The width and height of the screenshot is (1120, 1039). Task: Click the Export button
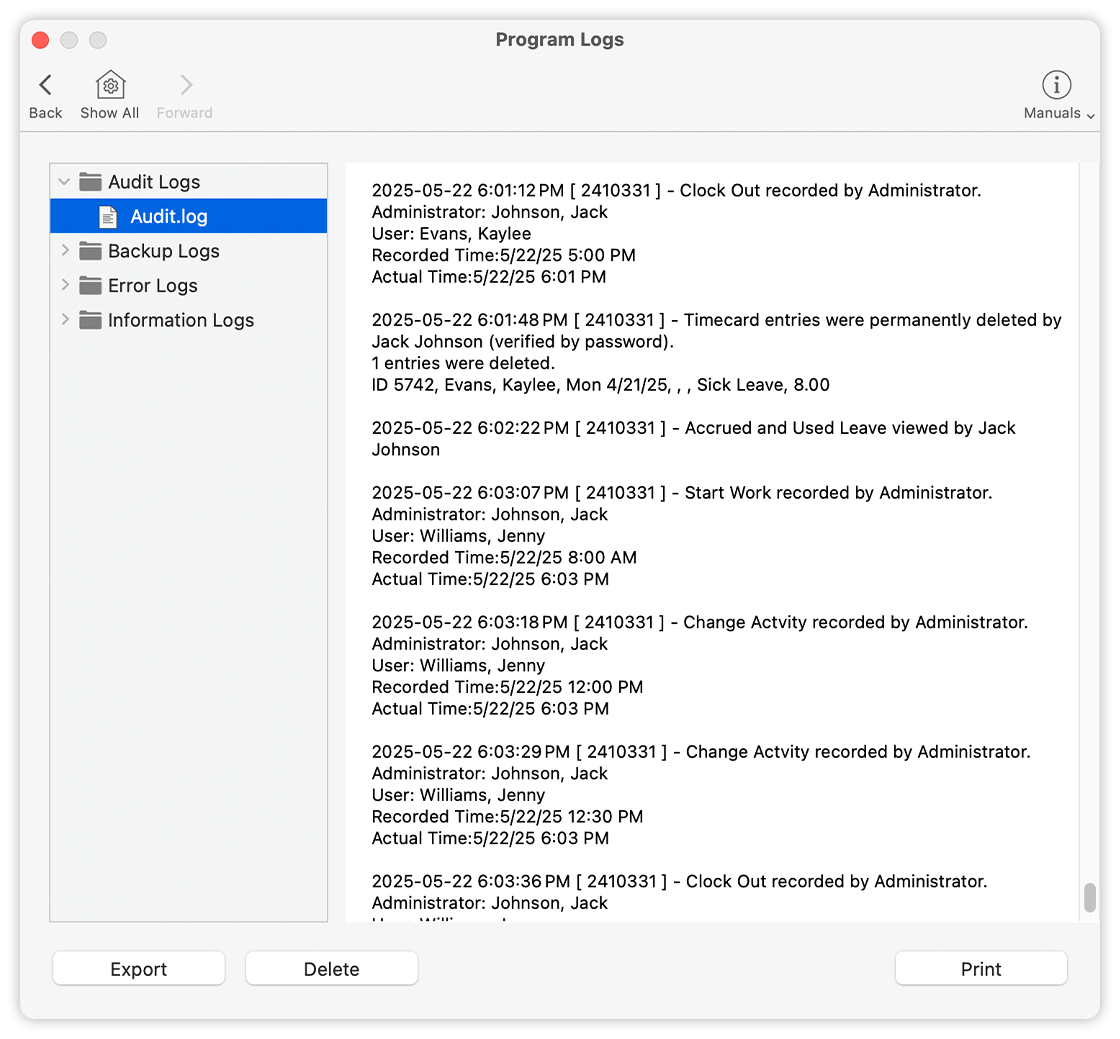[139, 969]
